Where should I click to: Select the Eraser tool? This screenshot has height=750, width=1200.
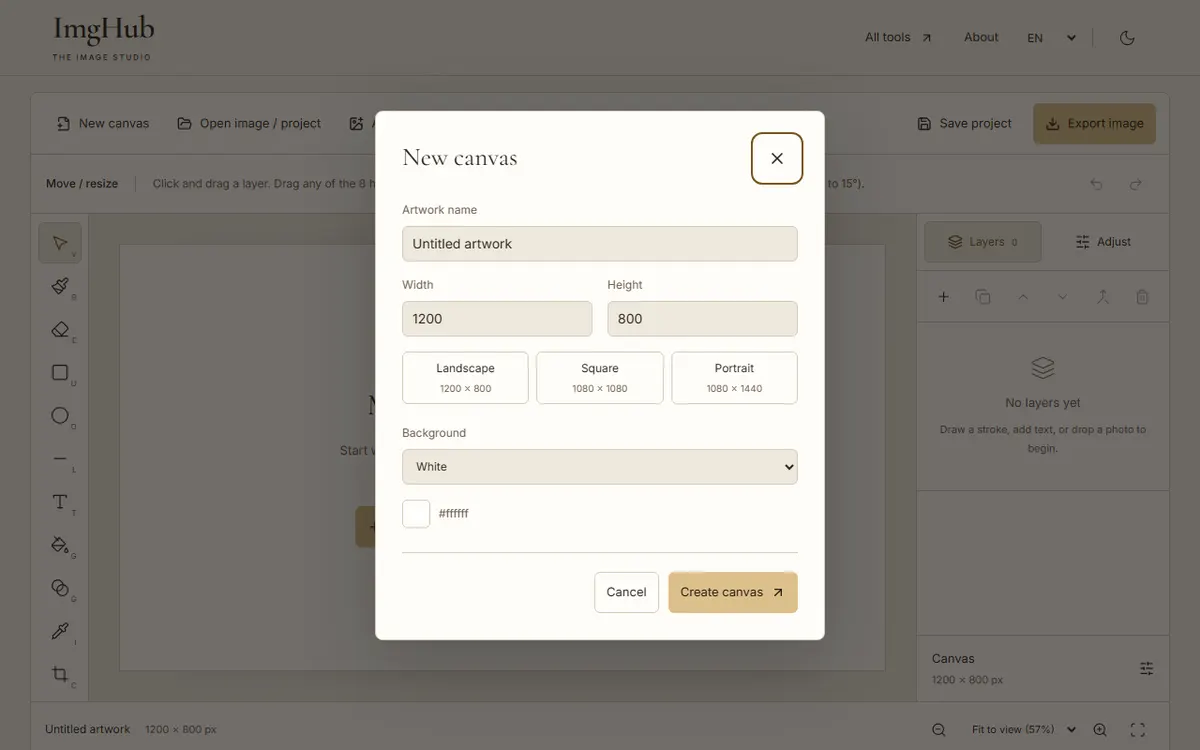coord(60,329)
